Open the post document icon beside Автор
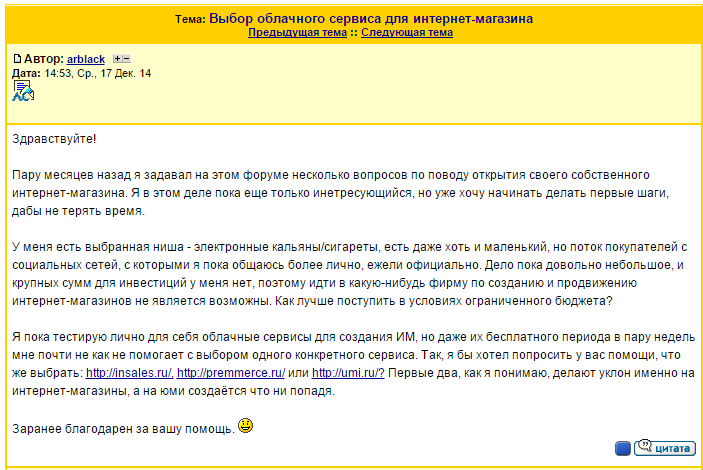703x470 pixels. point(17,59)
